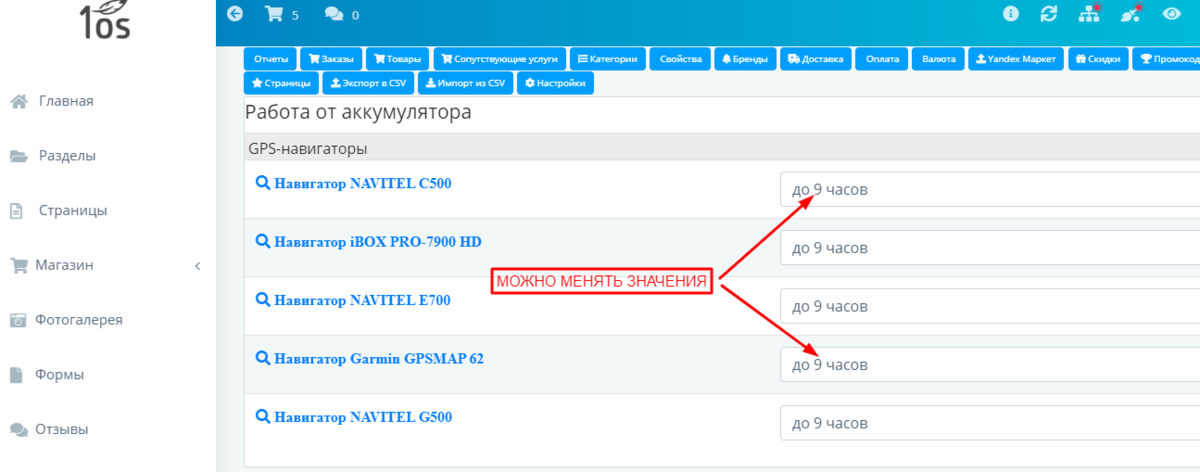Click Импорт из CSV button
This screenshot has height=472, width=1200.
466,83
